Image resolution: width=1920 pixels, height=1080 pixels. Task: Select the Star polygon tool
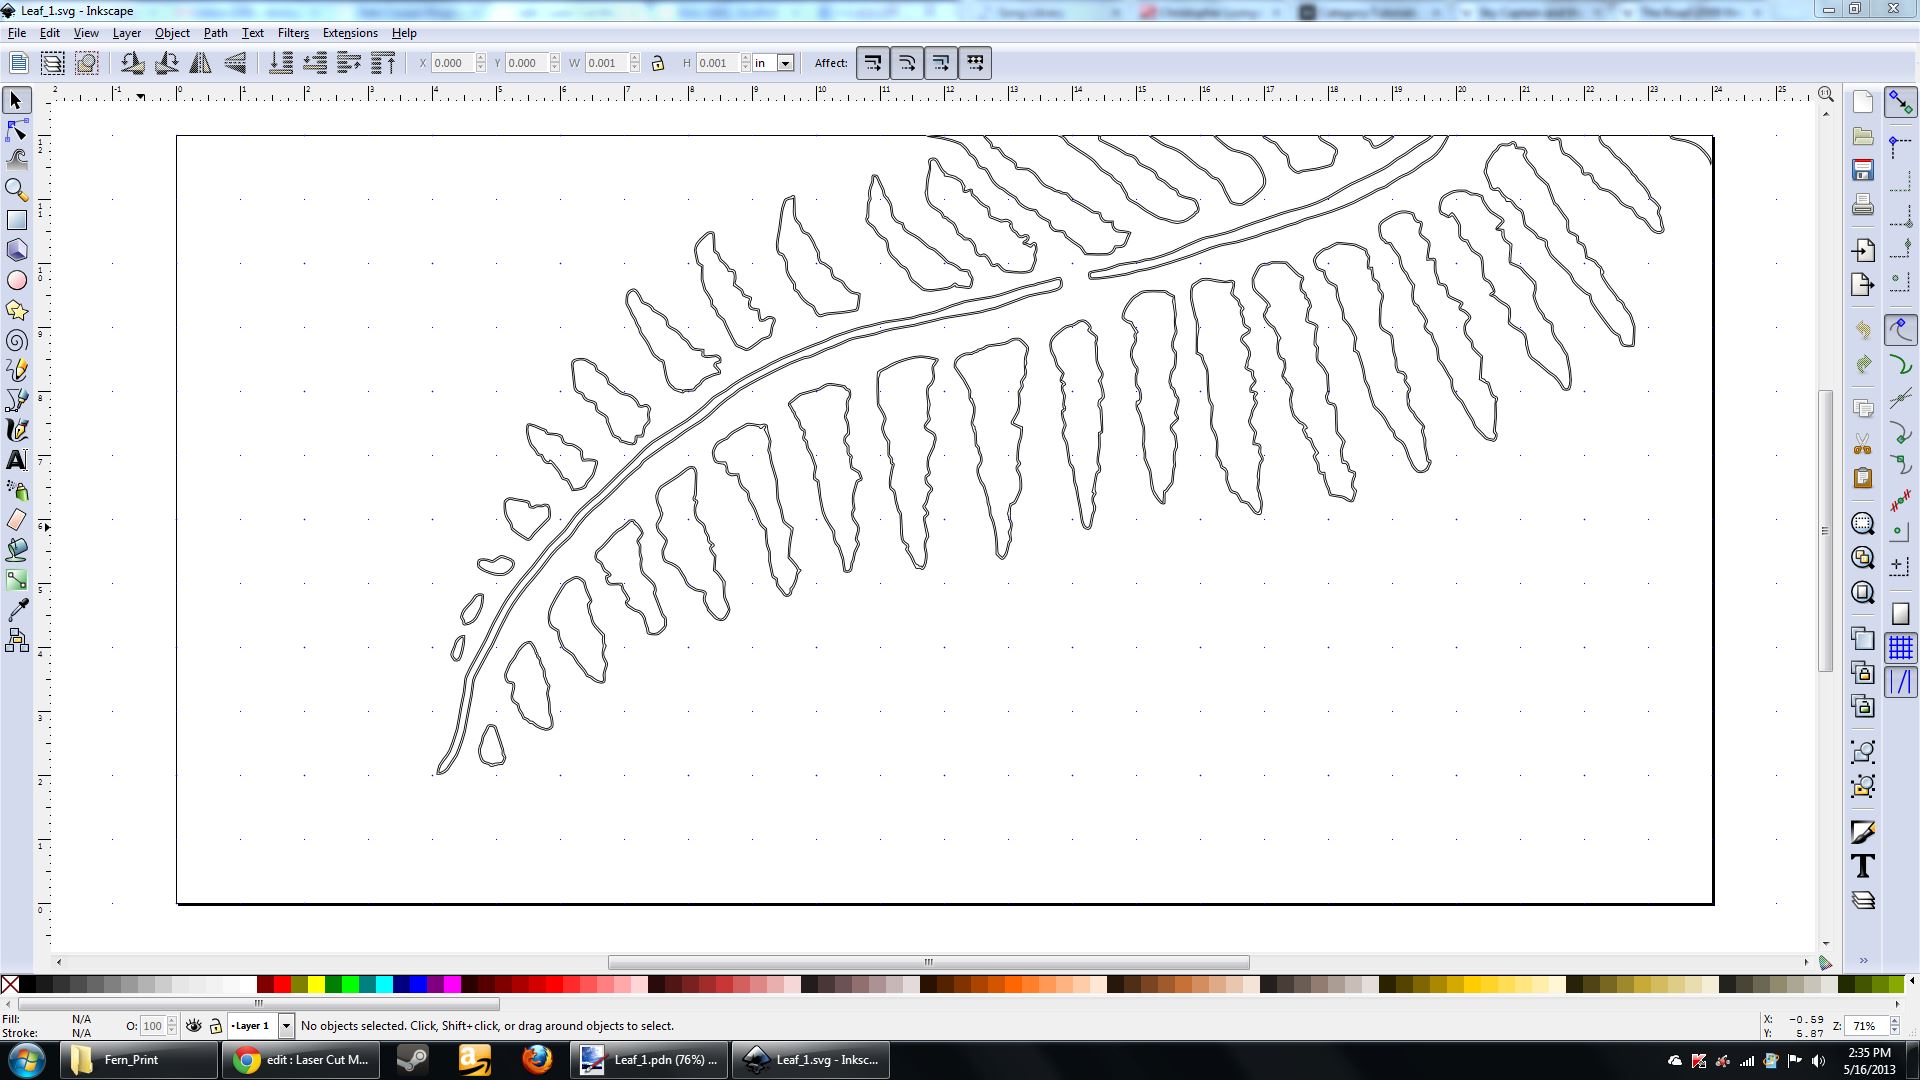[x=17, y=310]
